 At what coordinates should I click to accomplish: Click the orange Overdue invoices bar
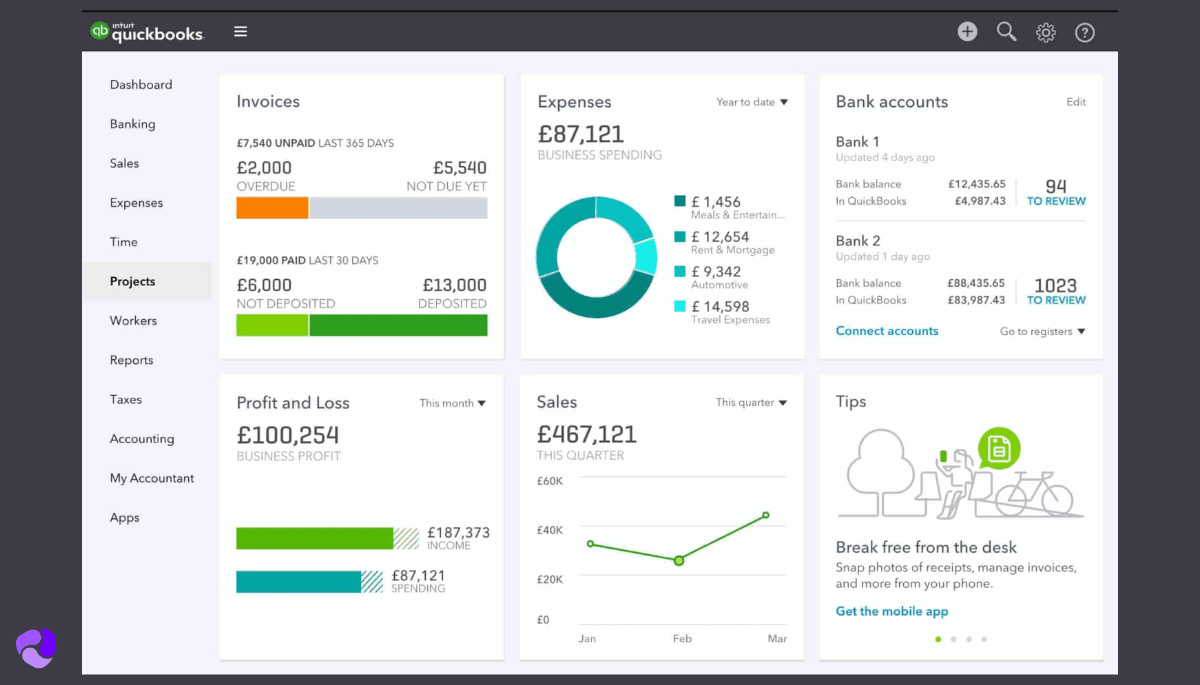click(272, 208)
